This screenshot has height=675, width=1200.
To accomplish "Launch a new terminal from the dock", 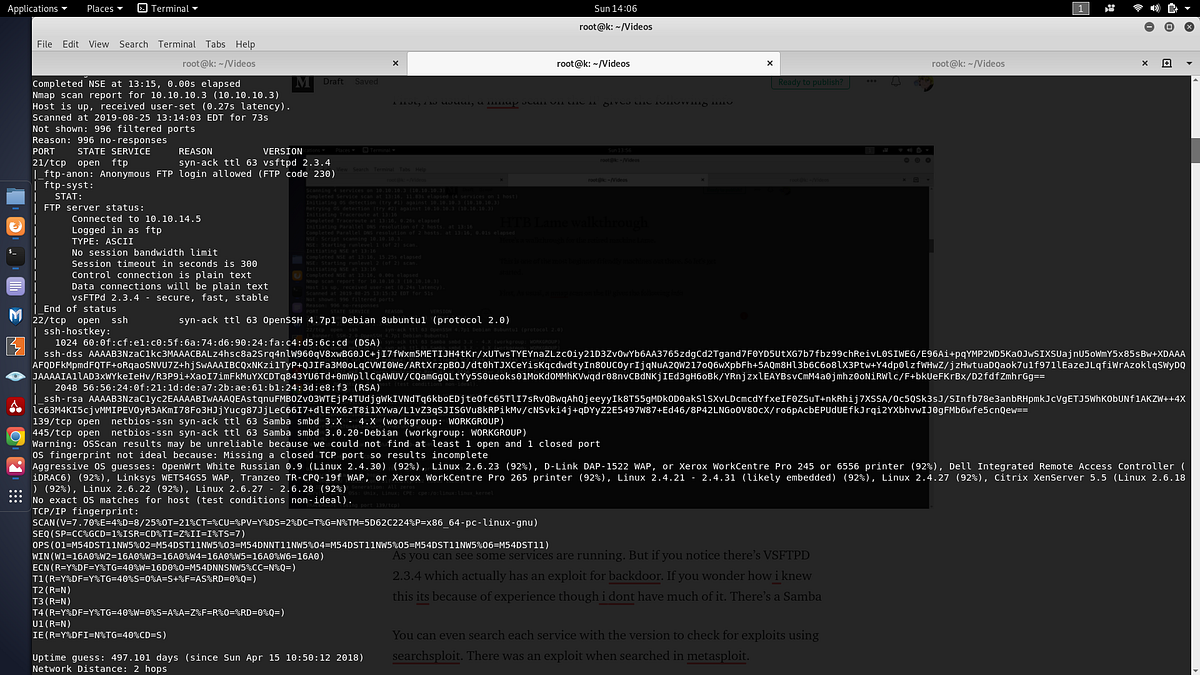I will [x=13, y=253].
